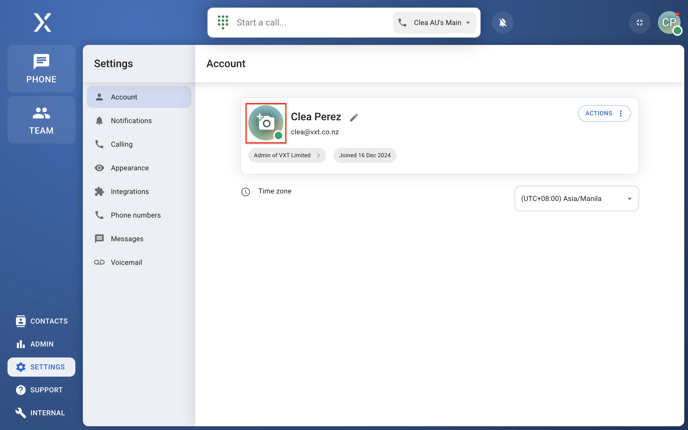
Task: Go to CONTACTS
Action: [41, 321]
